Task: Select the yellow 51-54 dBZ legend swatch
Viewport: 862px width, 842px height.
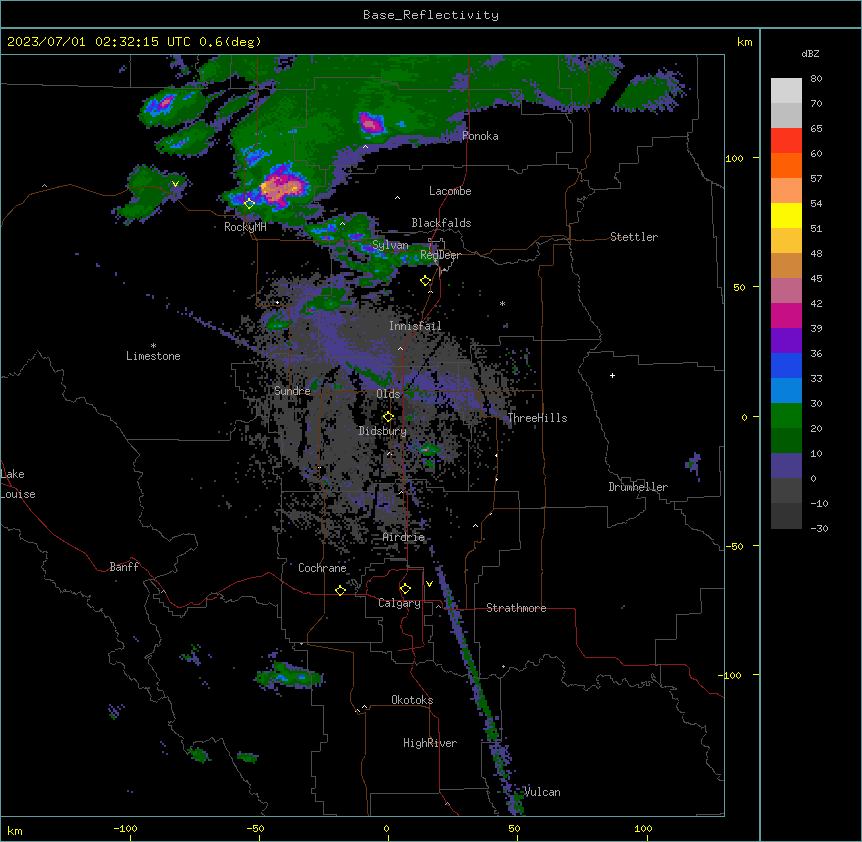Action: point(786,215)
